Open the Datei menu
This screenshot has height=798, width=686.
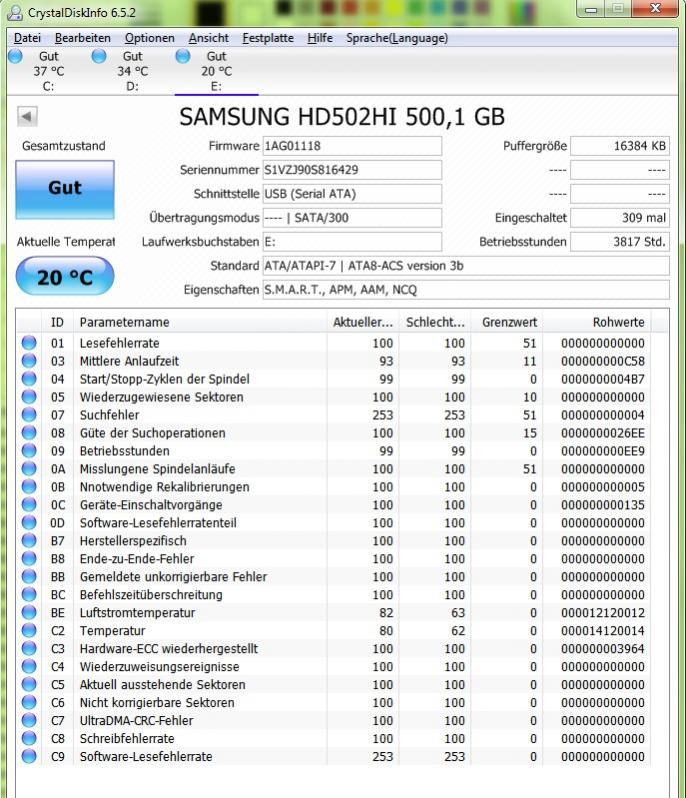(27, 38)
